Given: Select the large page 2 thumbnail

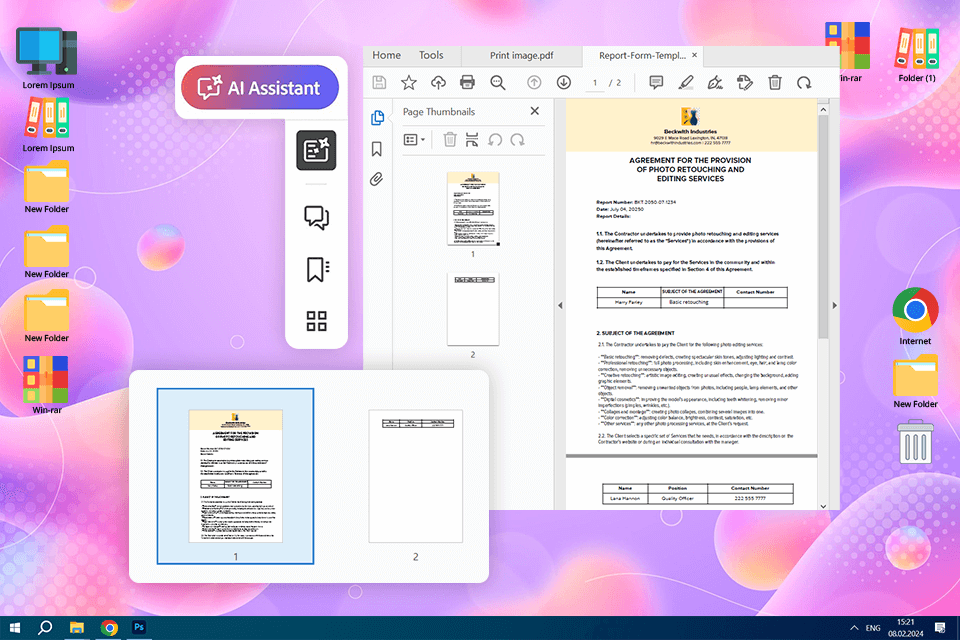Looking at the screenshot, I should coord(415,476).
